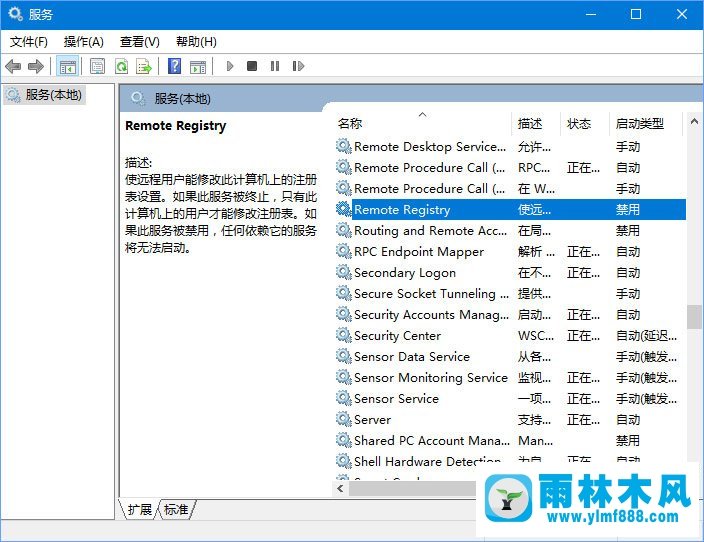Click the Forward arrow toolbar icon

[x=36, y=66]
